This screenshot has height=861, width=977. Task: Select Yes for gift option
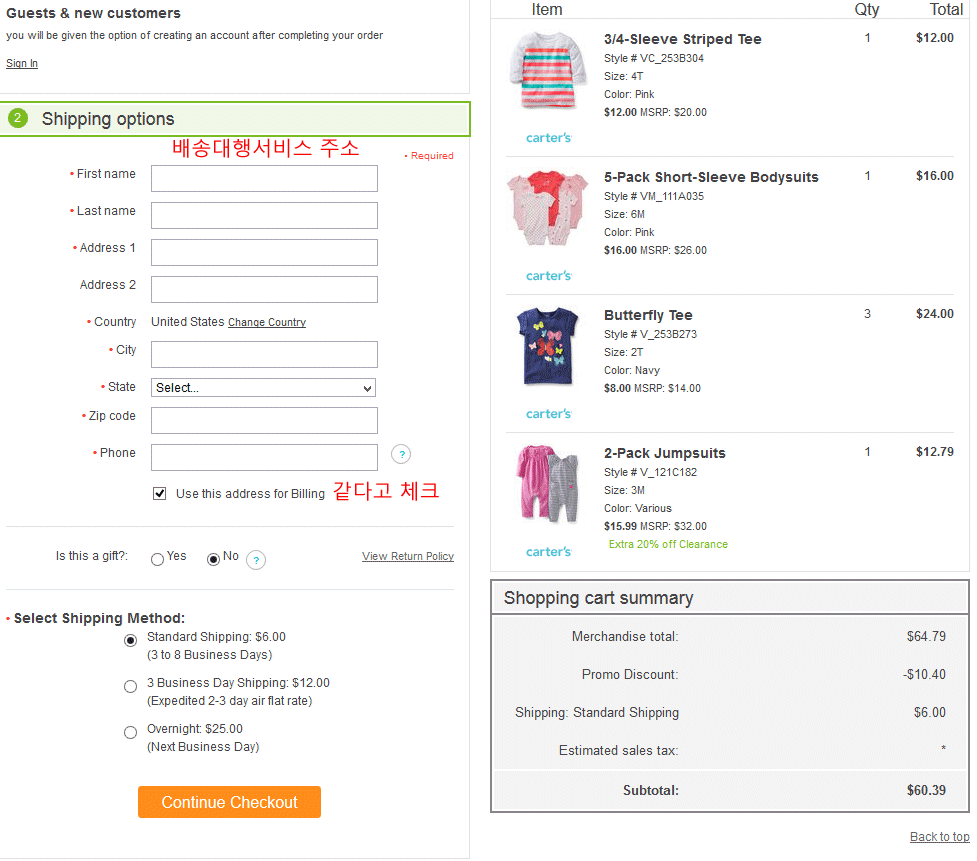click(157, 560)
